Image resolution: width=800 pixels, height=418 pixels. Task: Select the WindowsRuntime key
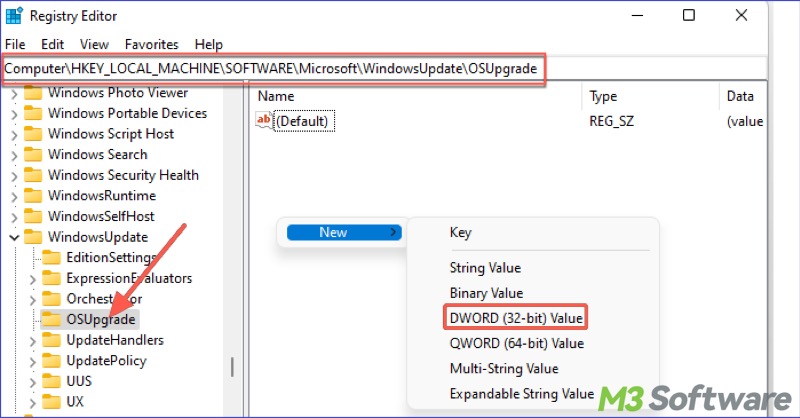coord(102,195)
